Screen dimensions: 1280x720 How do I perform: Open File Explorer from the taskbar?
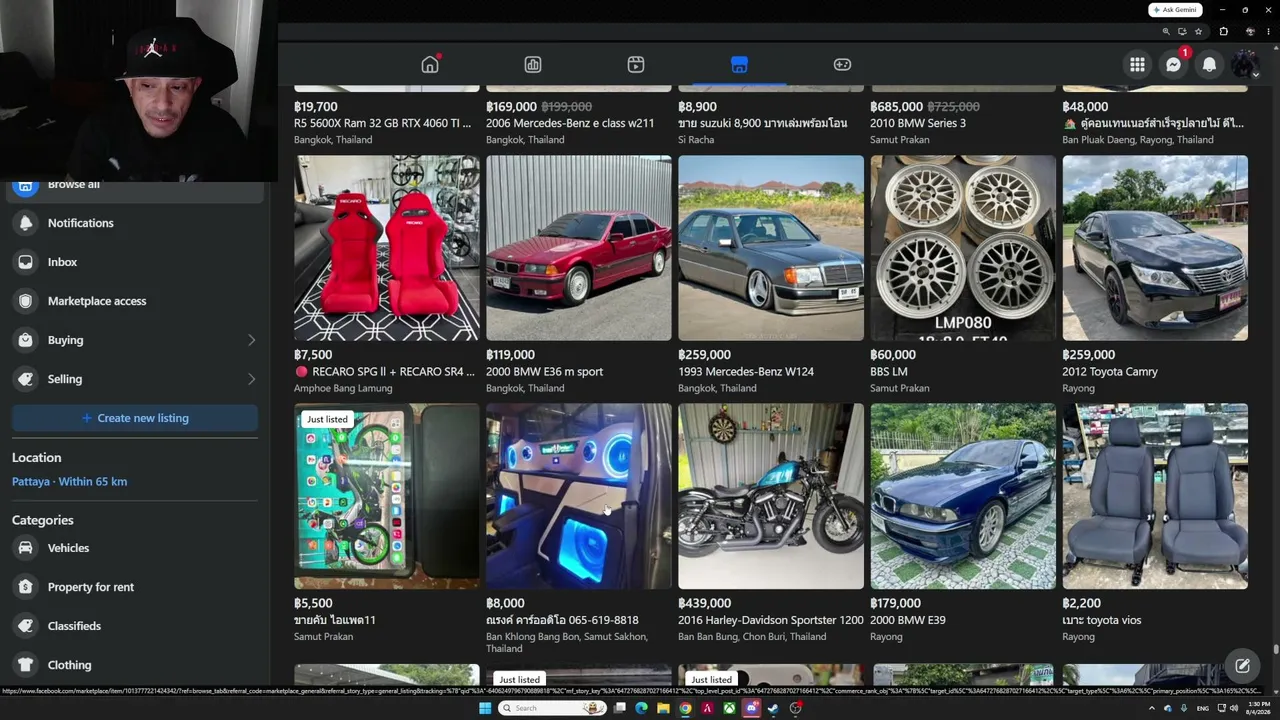pos(663,708)
